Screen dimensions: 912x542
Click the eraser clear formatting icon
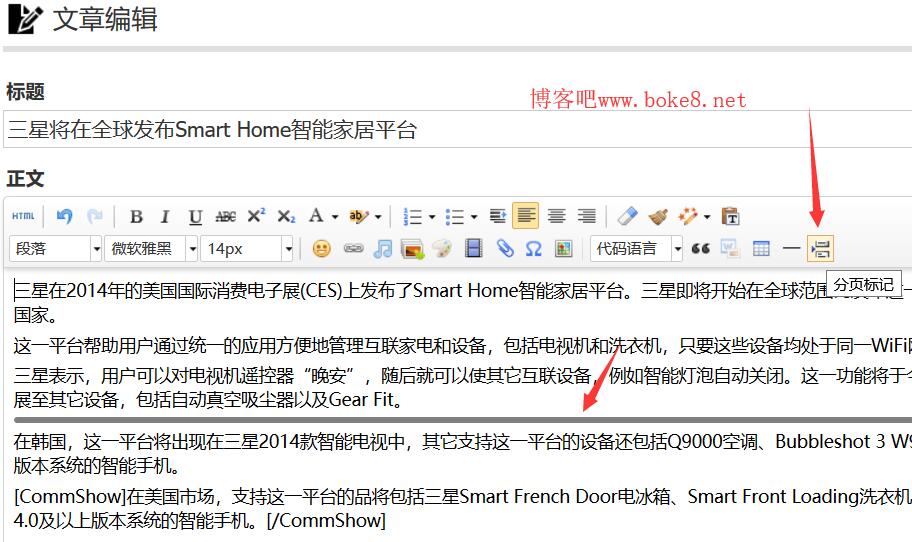627,216
